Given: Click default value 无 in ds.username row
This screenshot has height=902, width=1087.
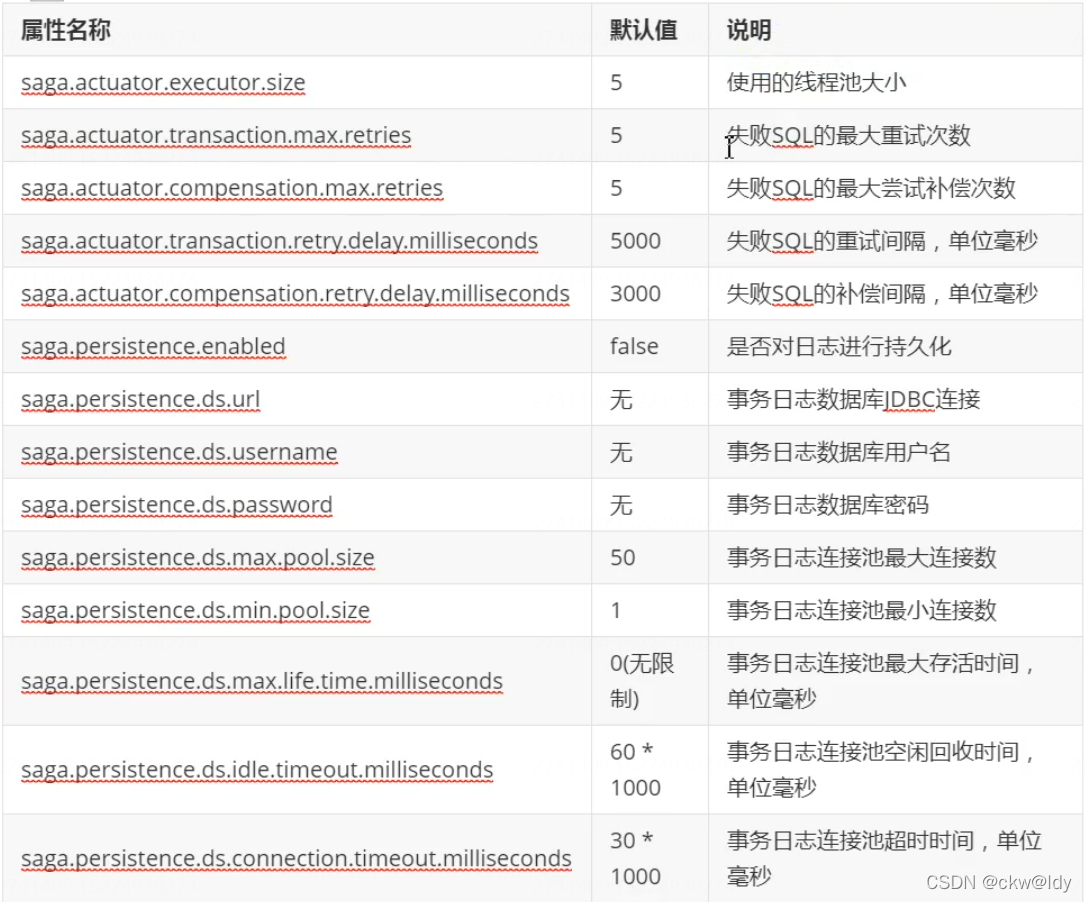Looking at the screenshot, I should (621, 452).
